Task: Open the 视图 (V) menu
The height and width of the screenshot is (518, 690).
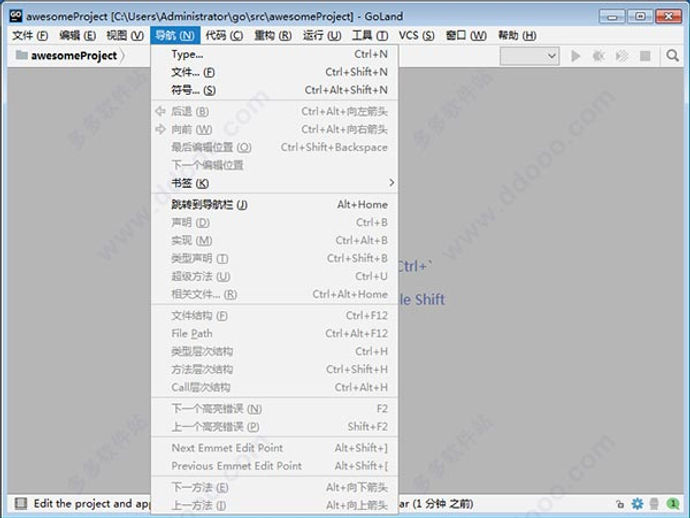Action: pos(125,35)
